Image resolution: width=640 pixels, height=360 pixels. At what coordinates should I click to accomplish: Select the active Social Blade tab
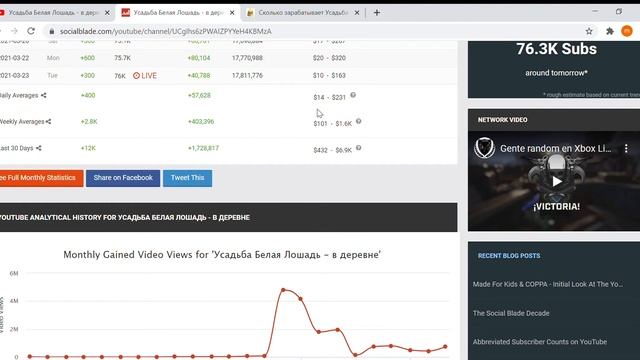click(178, 13)
